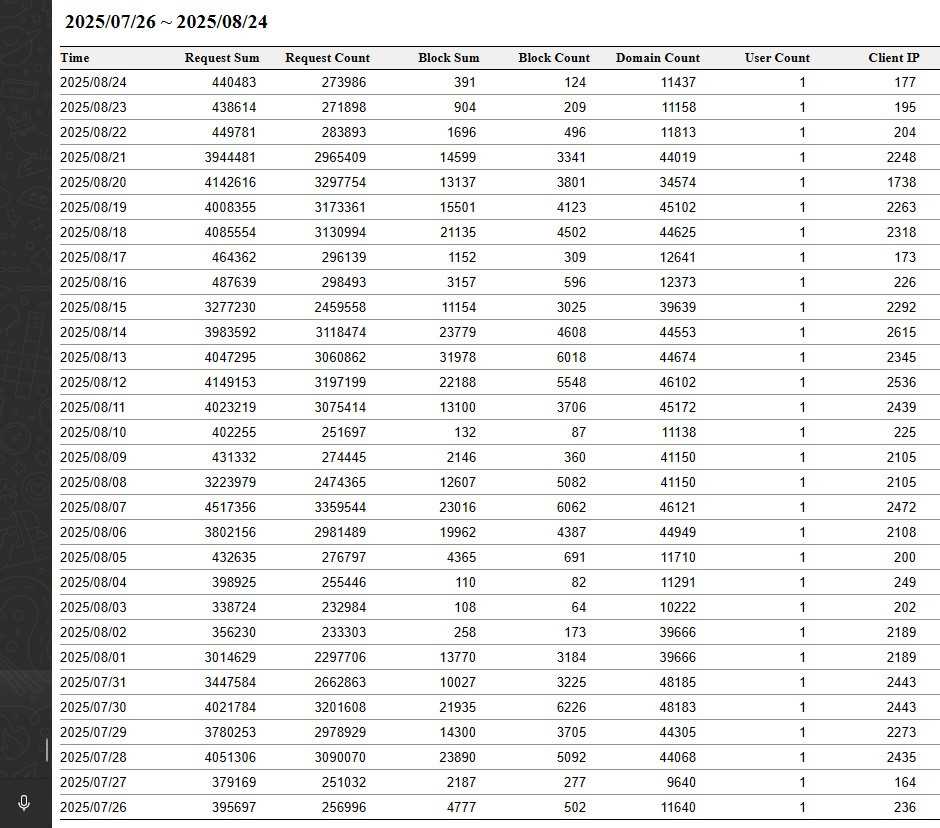Select the 2025/08/24 date cell
The height and width of the screenshot is (828, 940).
click(93, 83)
